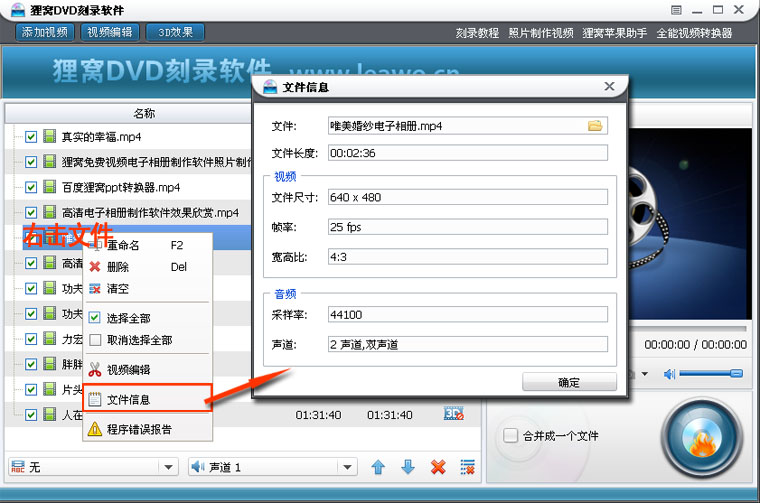This screenshot has width=760, height=503.
Task: Open the 全能视频转换器 link
Action: (x=694, y=33)
